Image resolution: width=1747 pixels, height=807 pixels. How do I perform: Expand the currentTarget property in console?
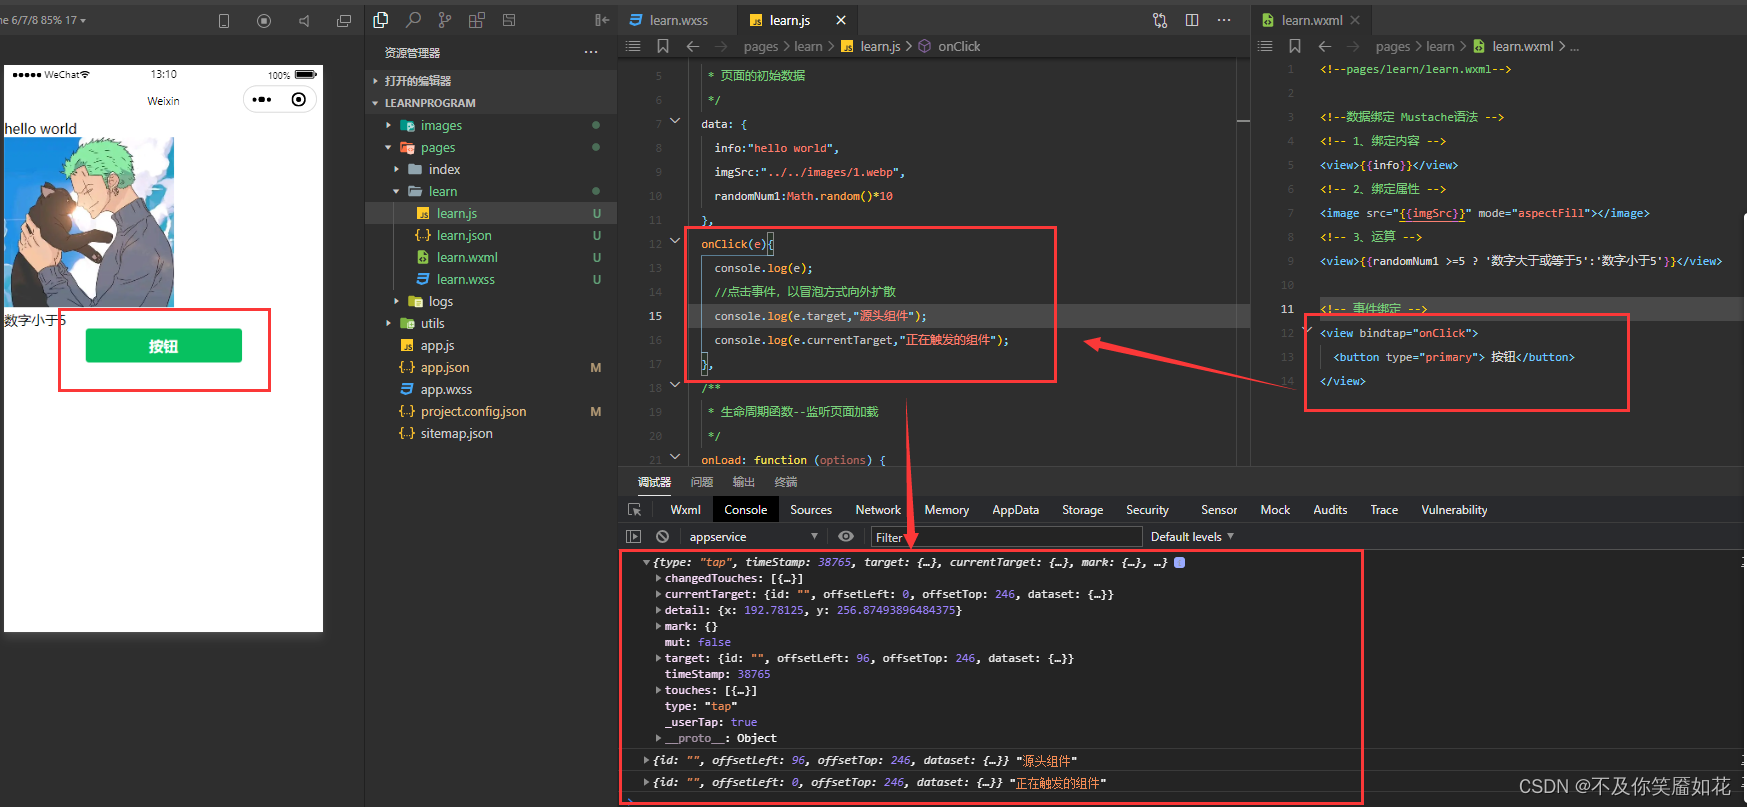[x=658, y=594]
